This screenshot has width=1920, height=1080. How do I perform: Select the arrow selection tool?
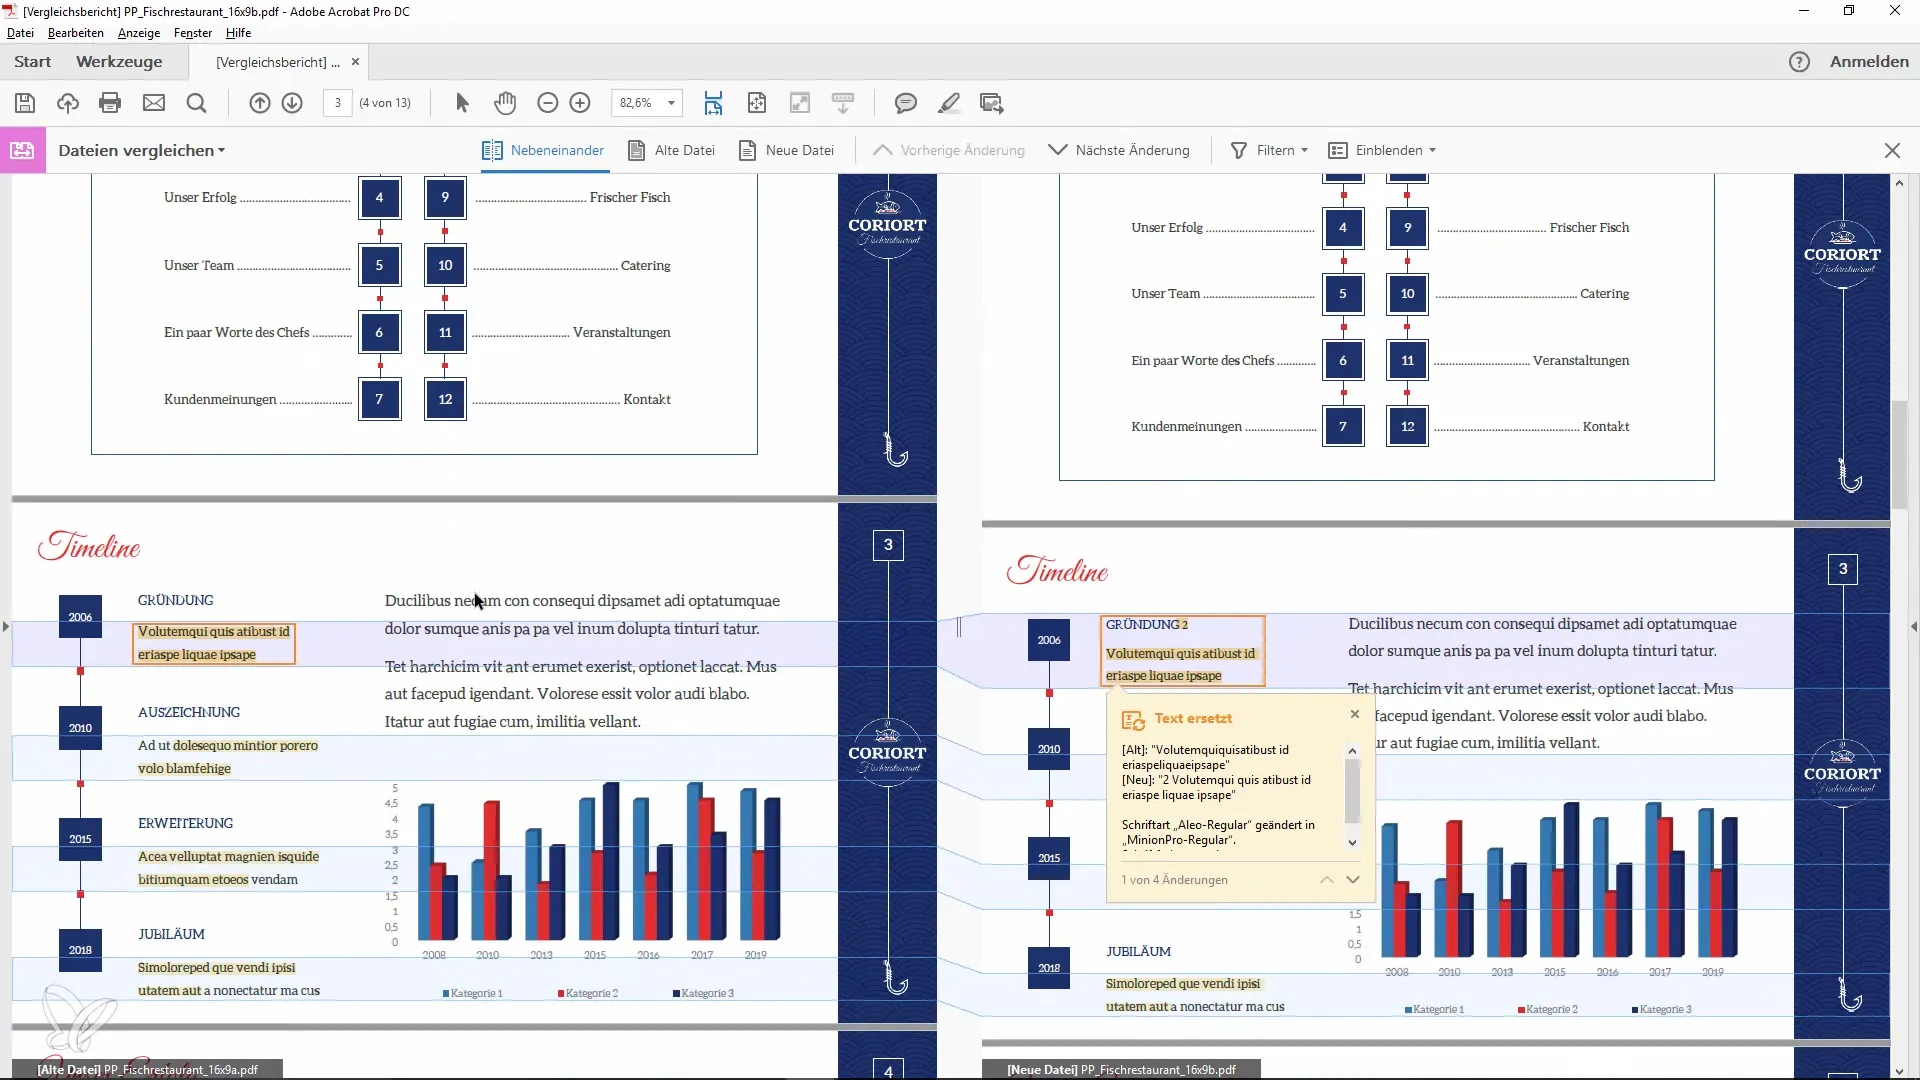pyautogui.click(x=462, y=103)
